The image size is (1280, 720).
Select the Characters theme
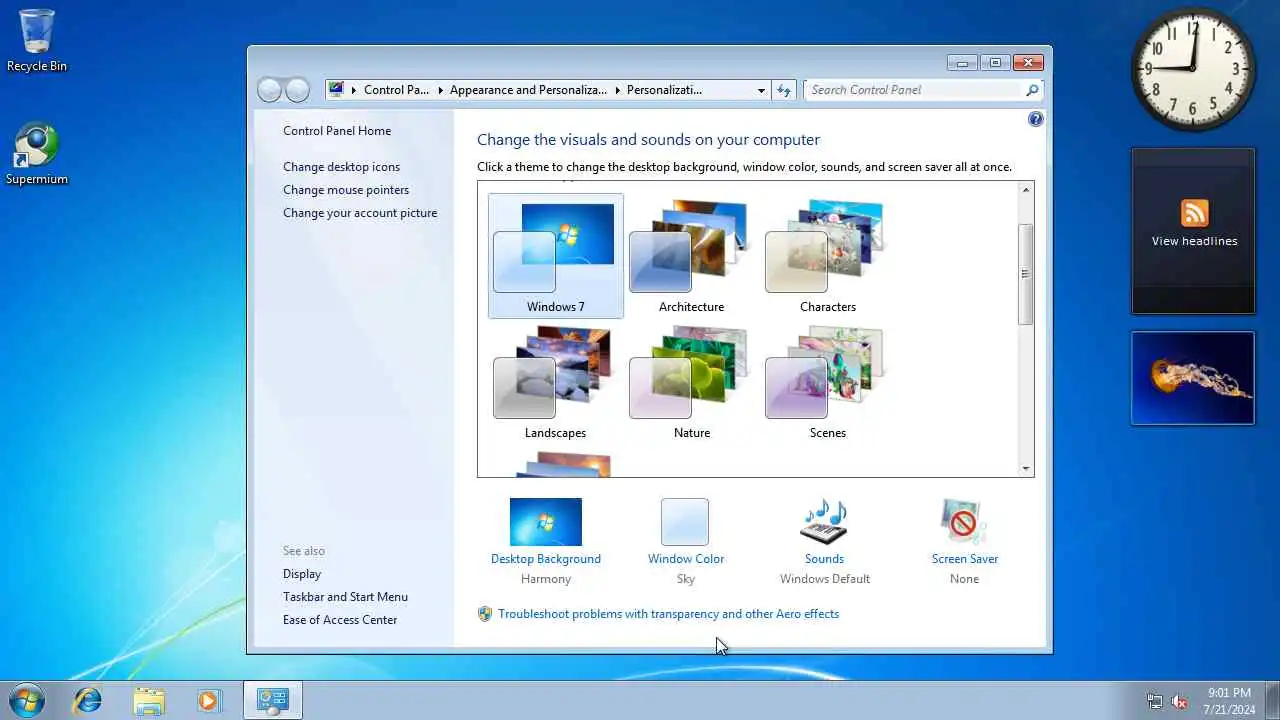[827, 256]
